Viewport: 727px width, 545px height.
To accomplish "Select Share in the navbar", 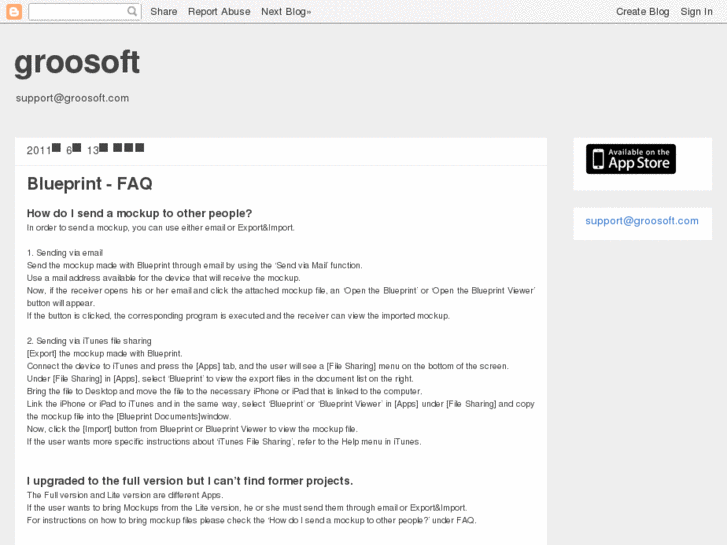I will [164, 12].
